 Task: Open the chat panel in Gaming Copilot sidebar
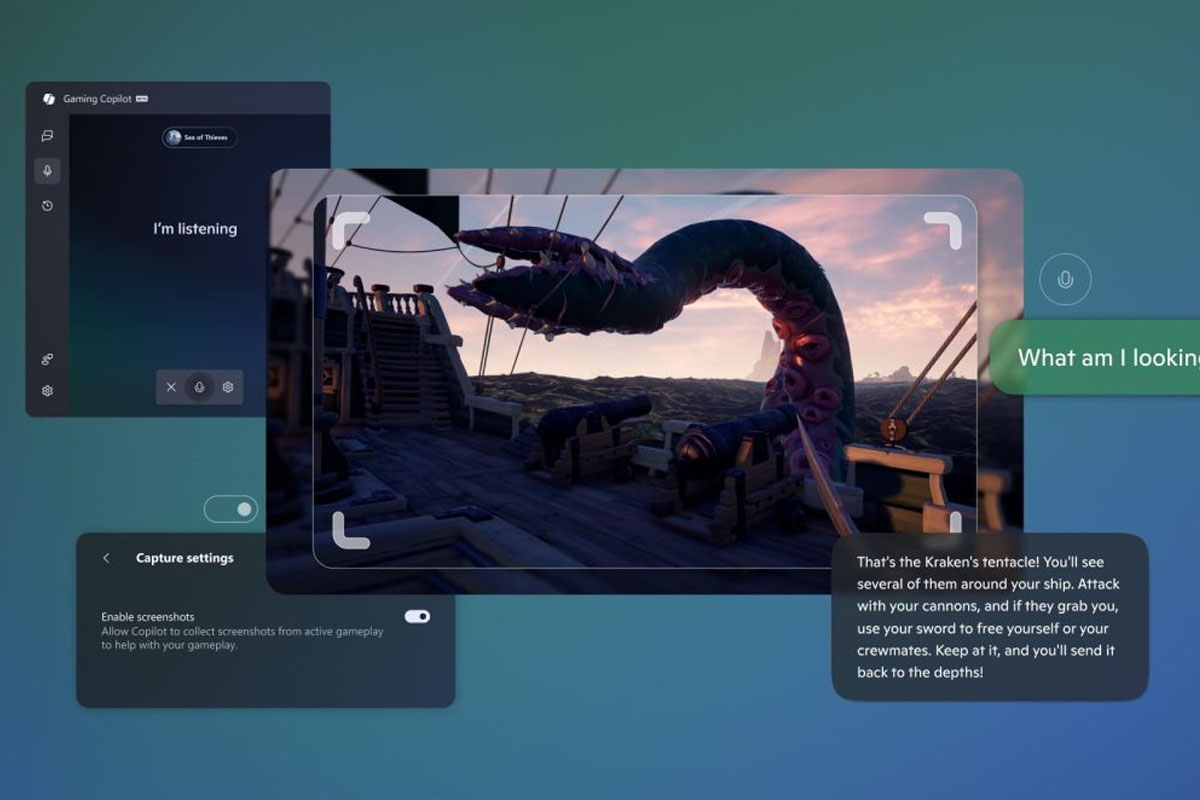click(46, 137)
